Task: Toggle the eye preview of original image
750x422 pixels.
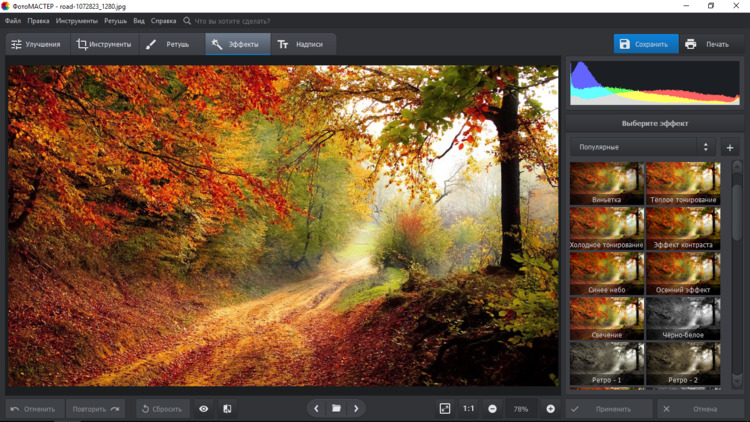Action: click(204, 409)
